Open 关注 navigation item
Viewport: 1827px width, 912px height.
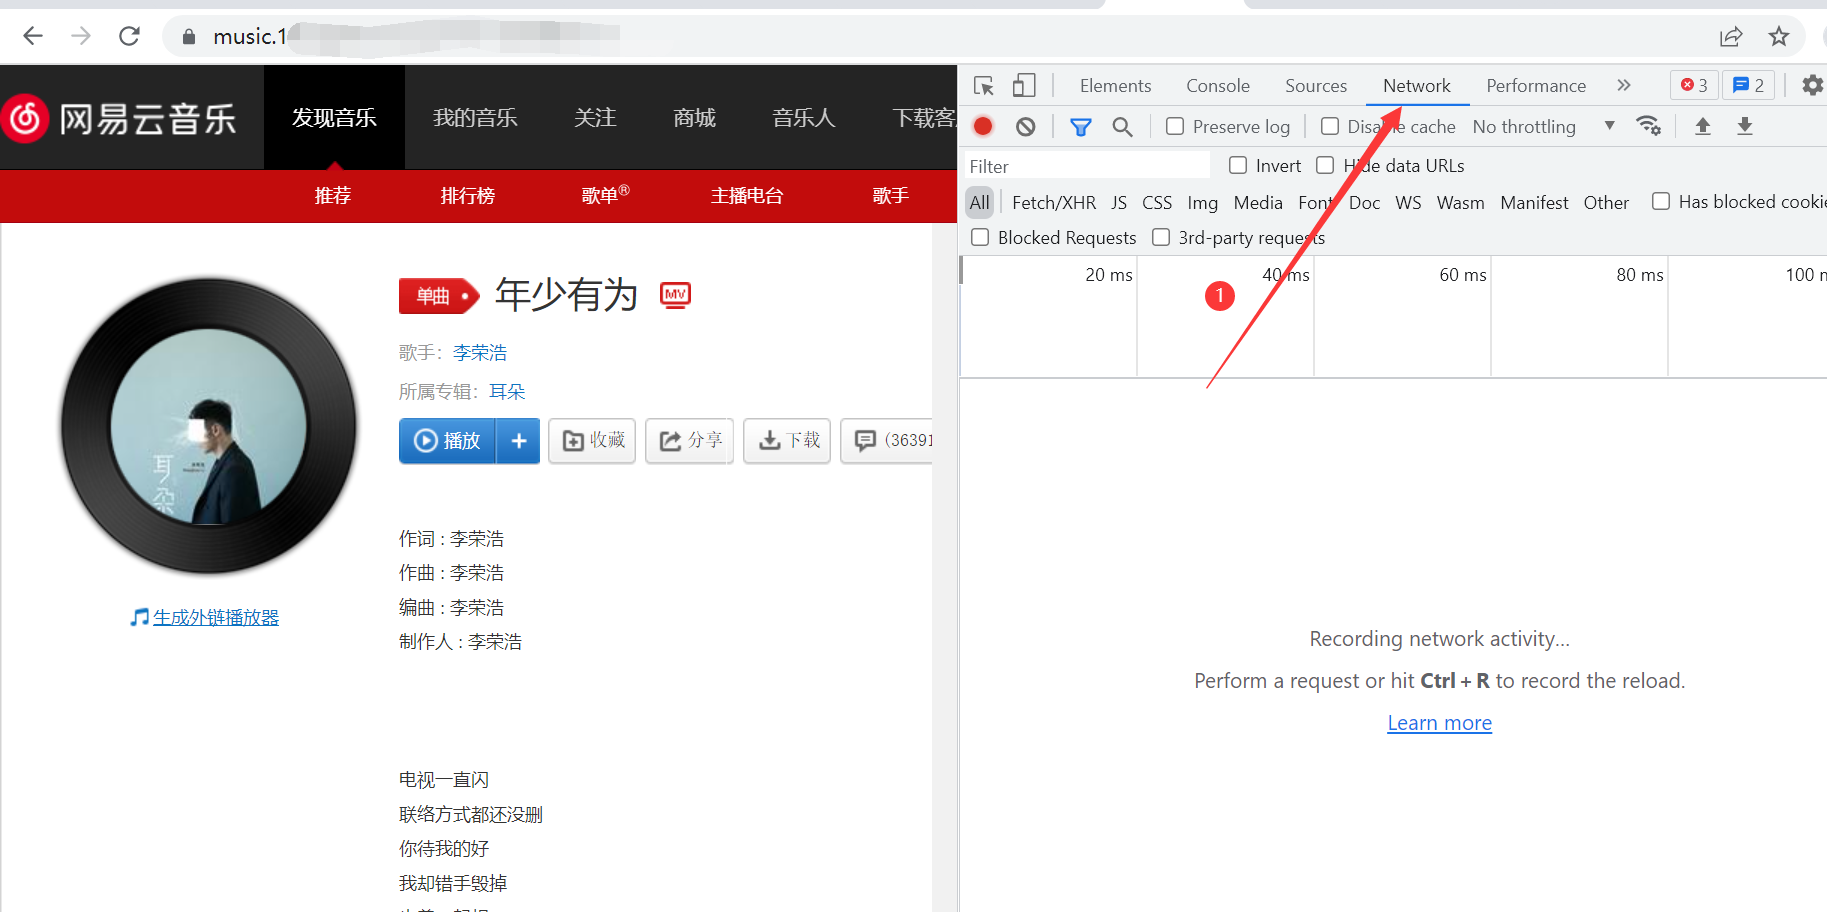coord(595,118)
